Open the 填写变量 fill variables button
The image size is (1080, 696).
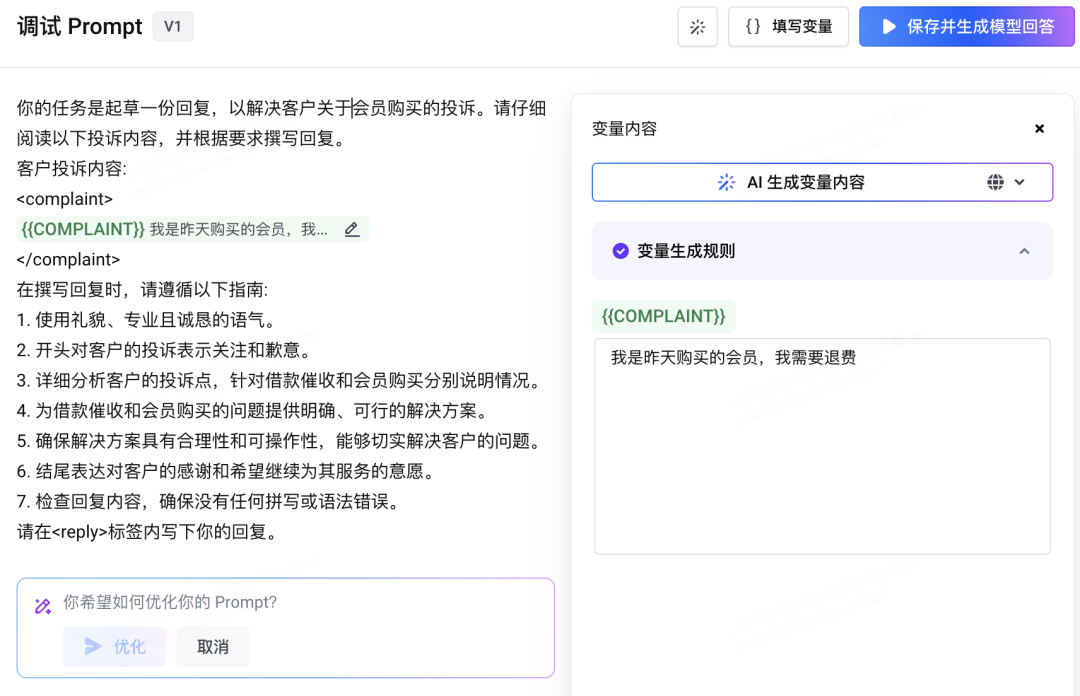click(788, 27)
